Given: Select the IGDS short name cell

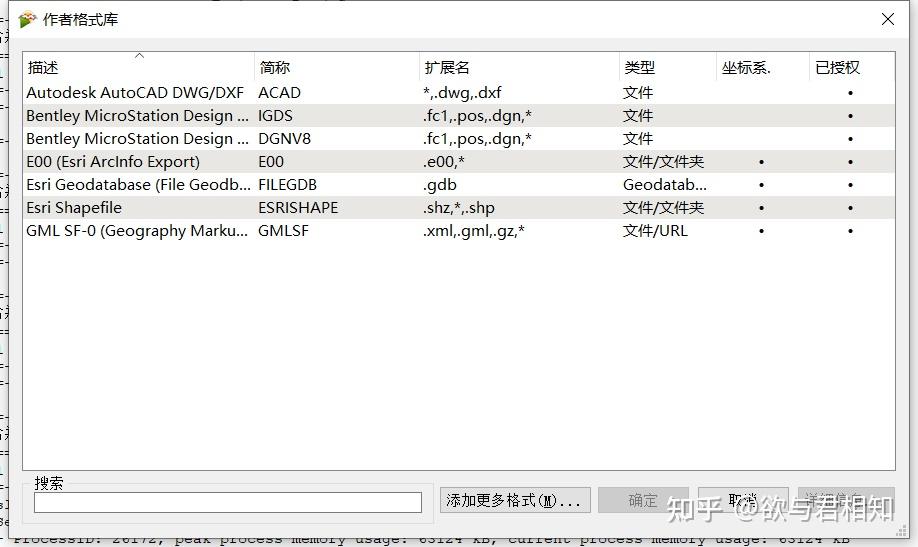Looking at the screenshot, I should click(x=275, y=116).
